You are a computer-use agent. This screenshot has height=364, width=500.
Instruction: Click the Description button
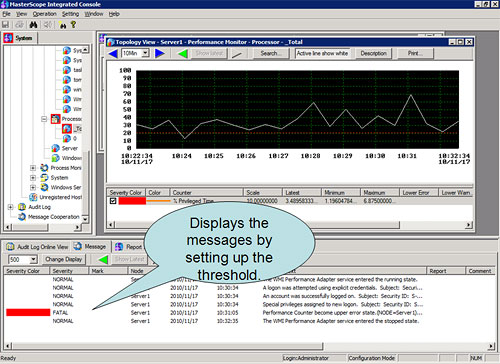point(373,53)
